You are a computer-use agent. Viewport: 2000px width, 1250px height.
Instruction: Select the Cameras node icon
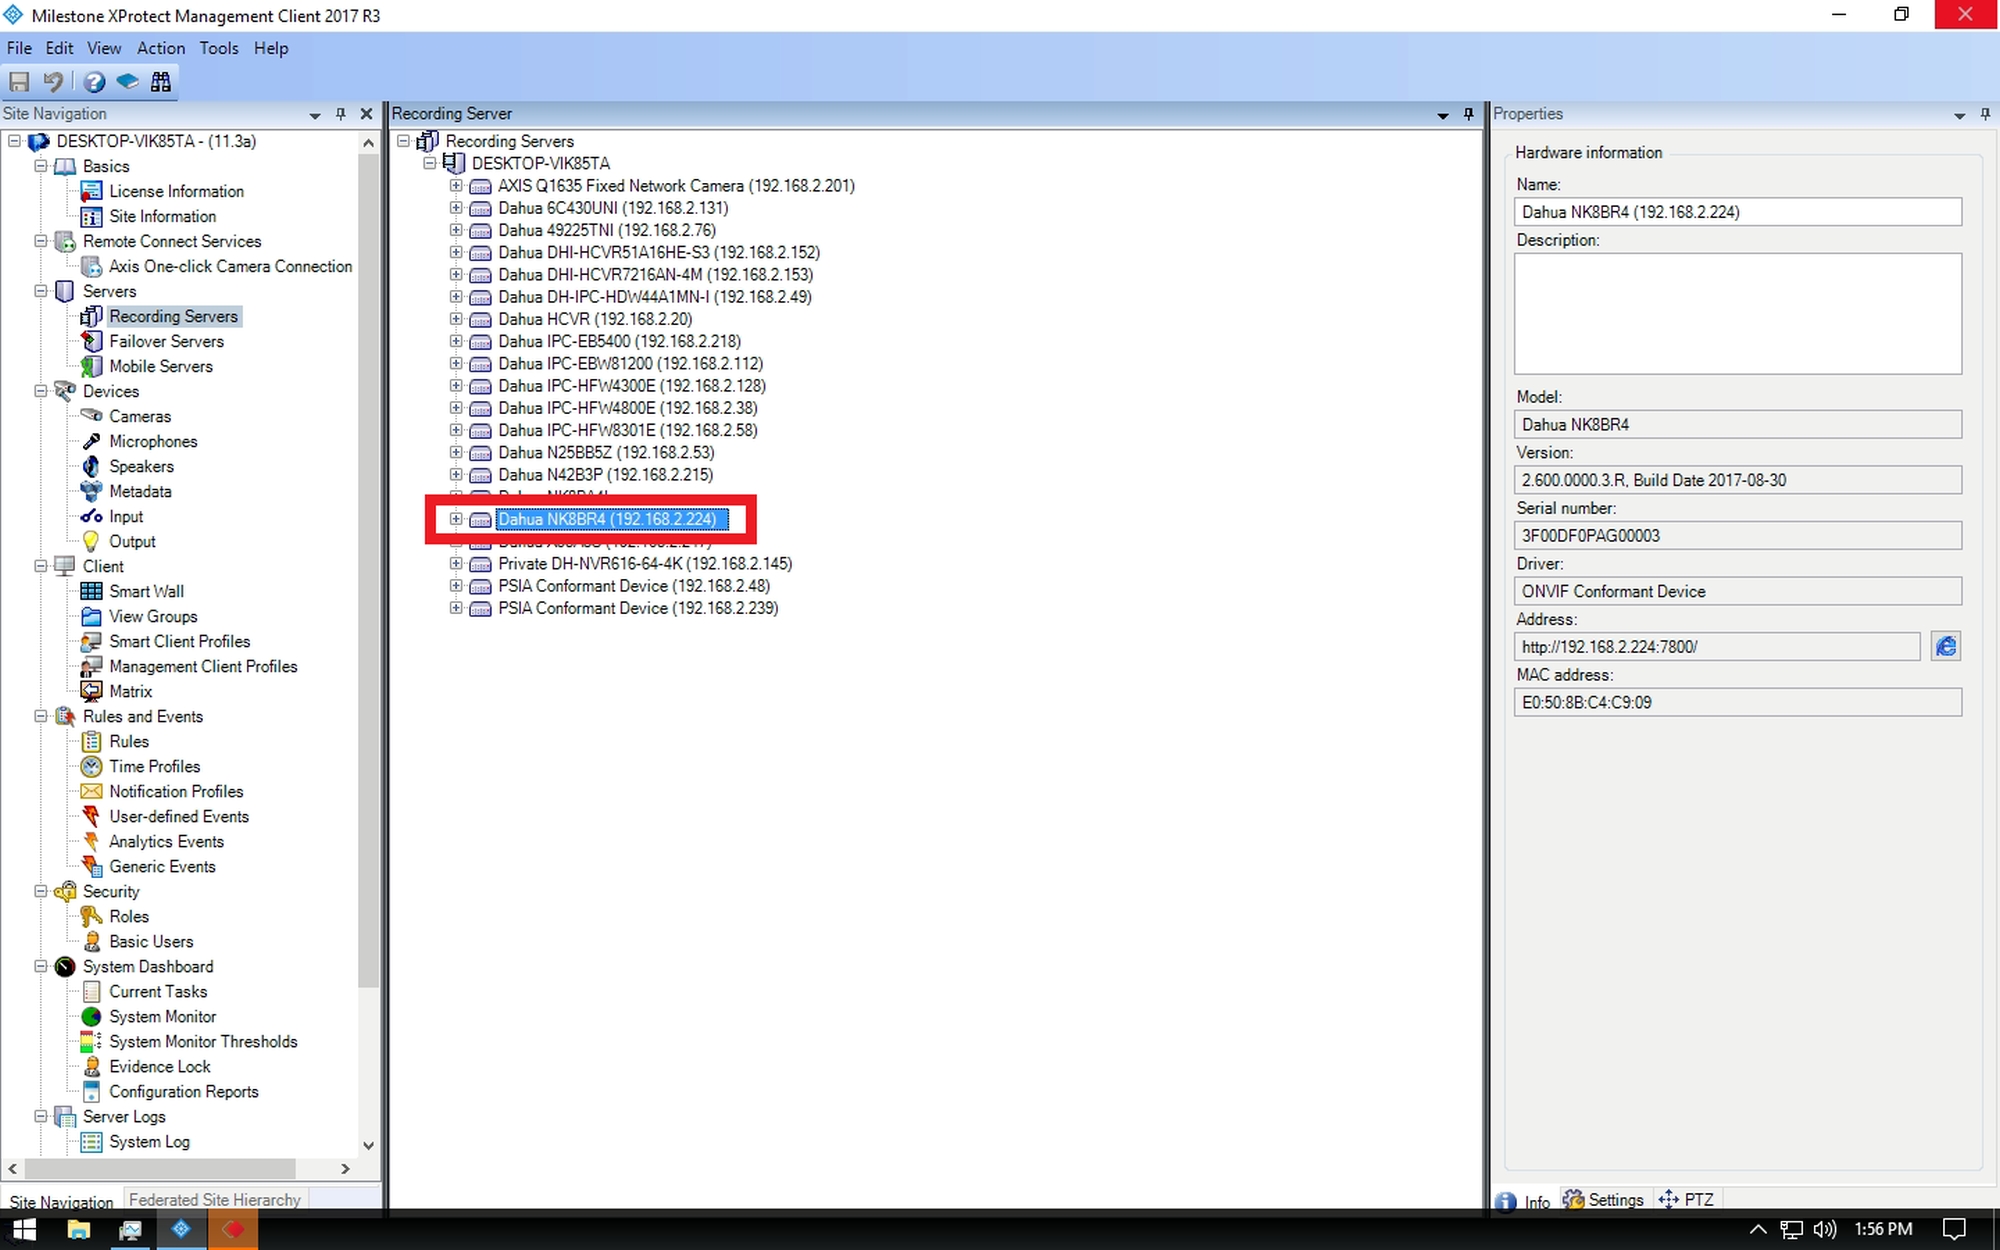click(91, 416)
